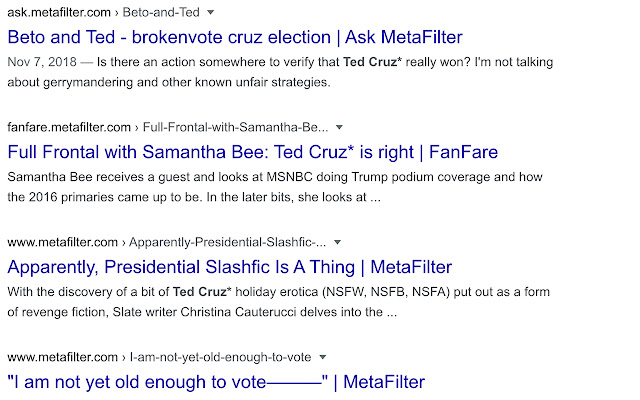Open options arrow for Apparently-Presidential-Slashfic URL
The height and width of the screenshot is (400, 640).
click(338, 242)
